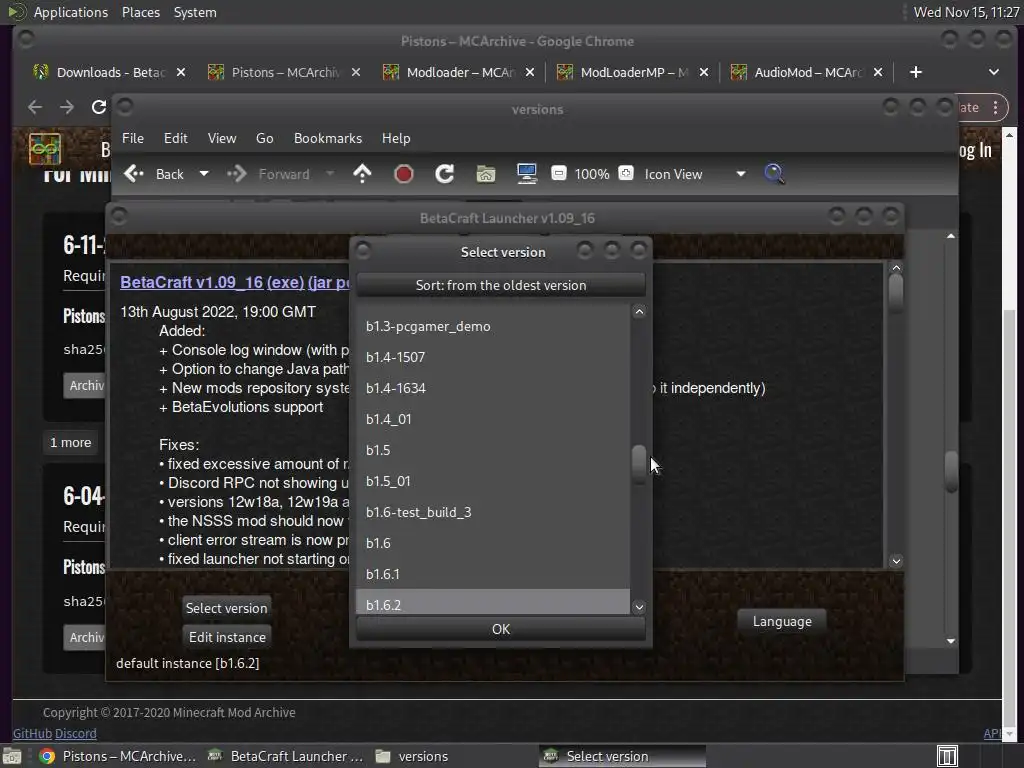Viewport: 1024px width, 768px height.
Task: Click Chrome's browser back arrow
Action: pos(35,107)
